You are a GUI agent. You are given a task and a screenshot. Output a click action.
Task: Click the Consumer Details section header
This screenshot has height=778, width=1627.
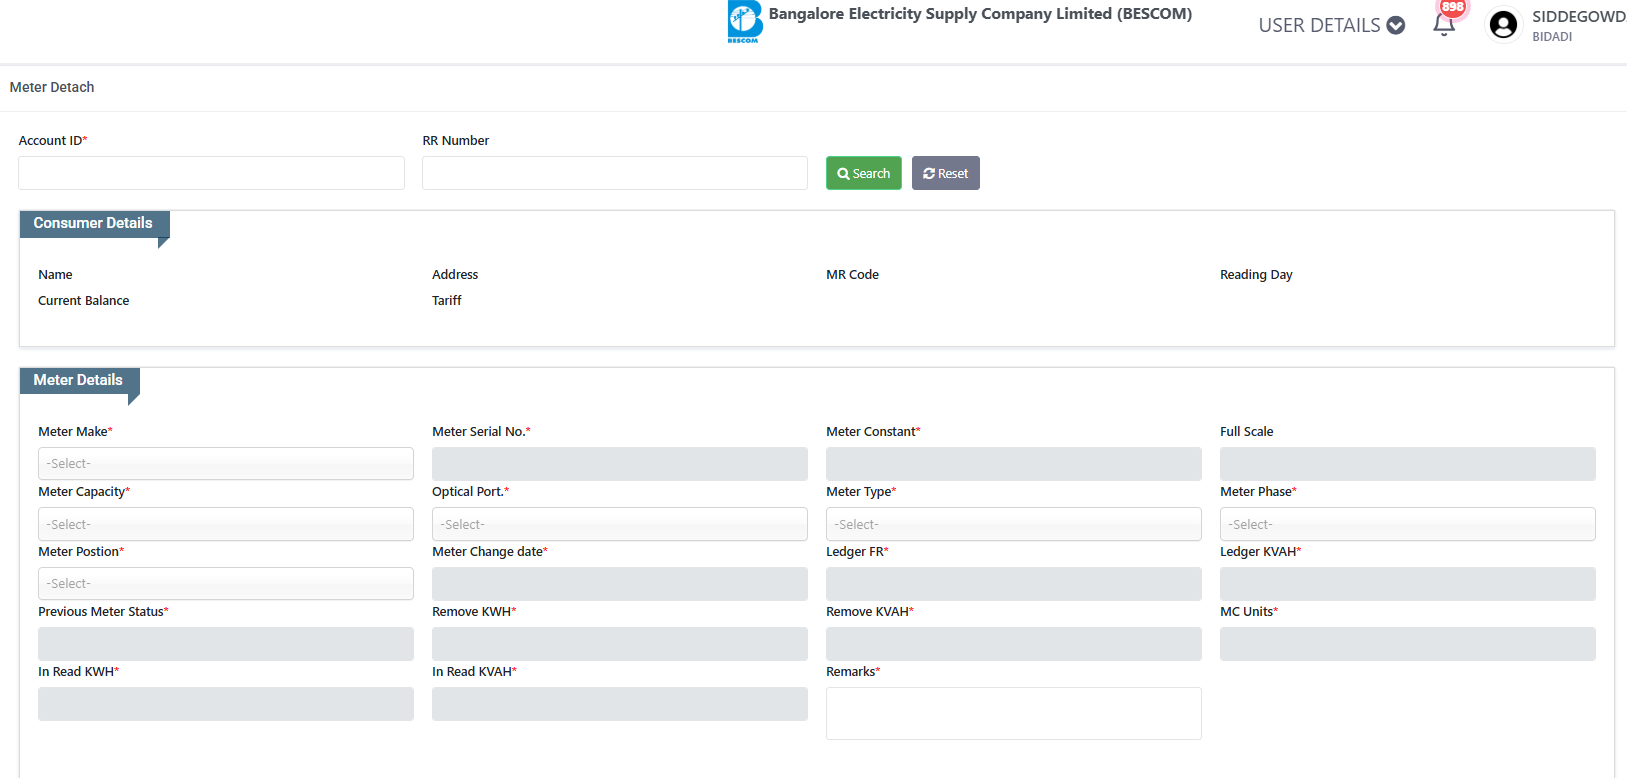point(93,224)
